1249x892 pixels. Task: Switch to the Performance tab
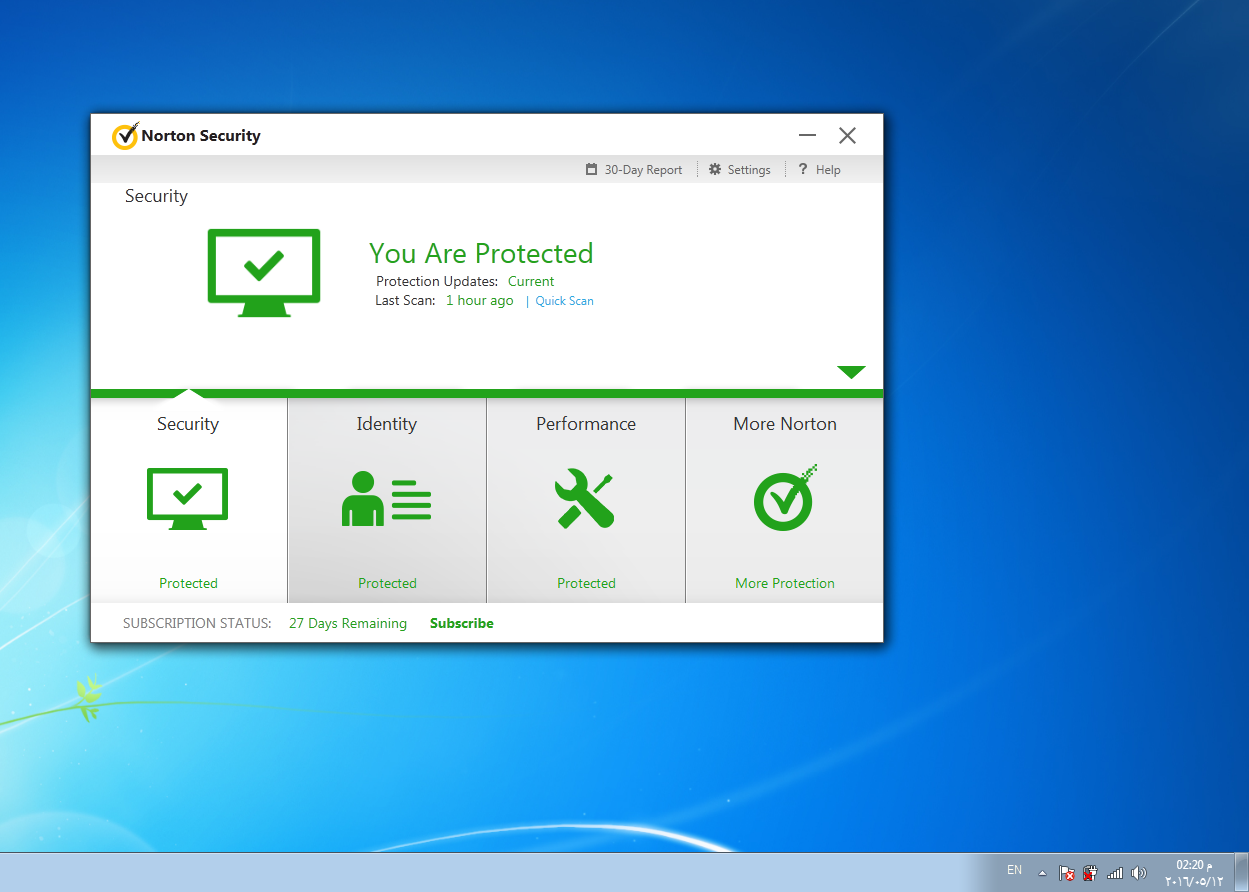coord(586,500)
